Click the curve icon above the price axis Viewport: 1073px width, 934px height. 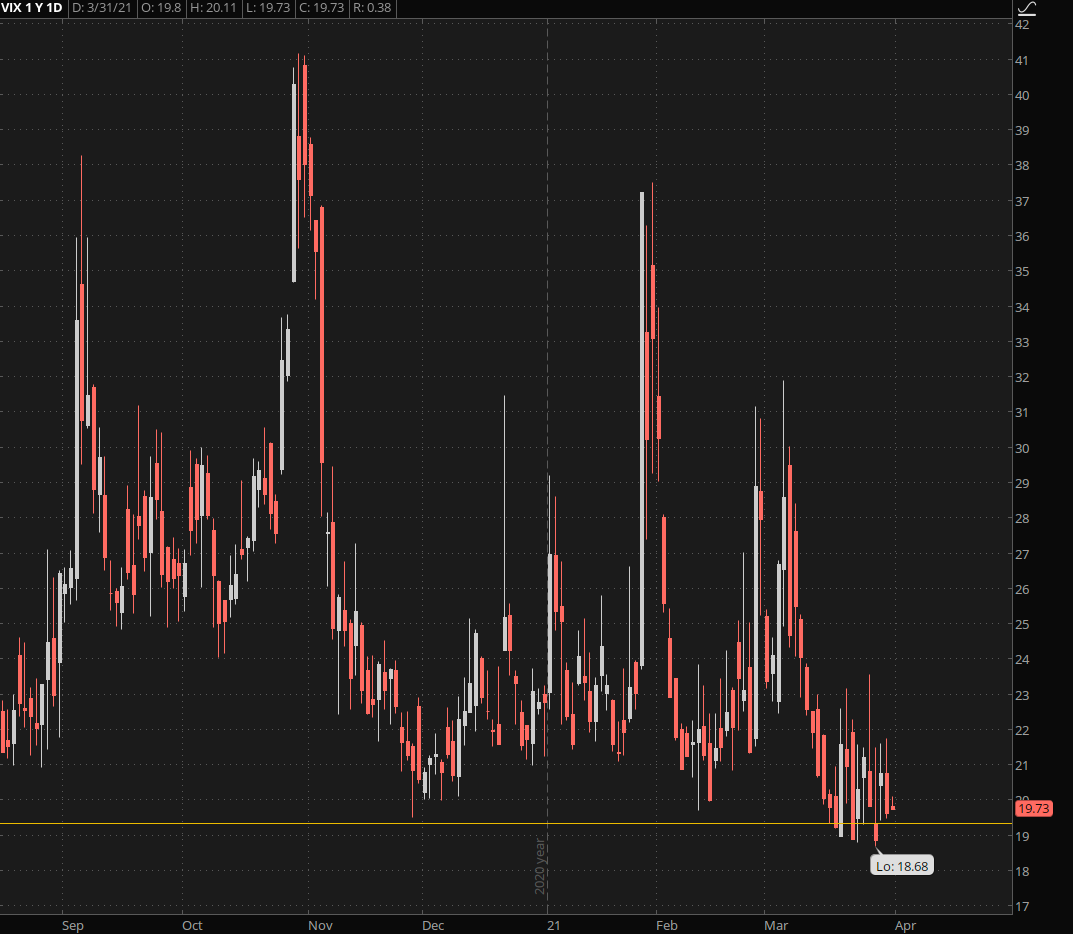click(1026, 9)
